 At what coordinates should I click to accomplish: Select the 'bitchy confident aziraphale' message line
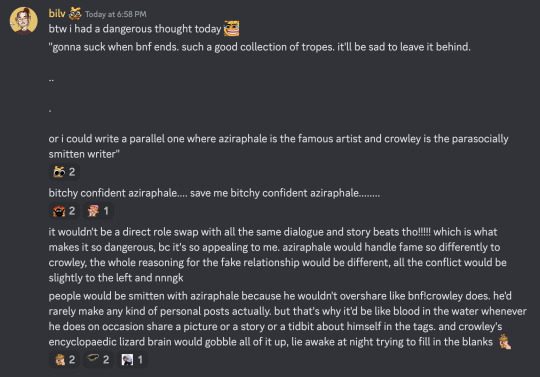[x=214, y=193]
